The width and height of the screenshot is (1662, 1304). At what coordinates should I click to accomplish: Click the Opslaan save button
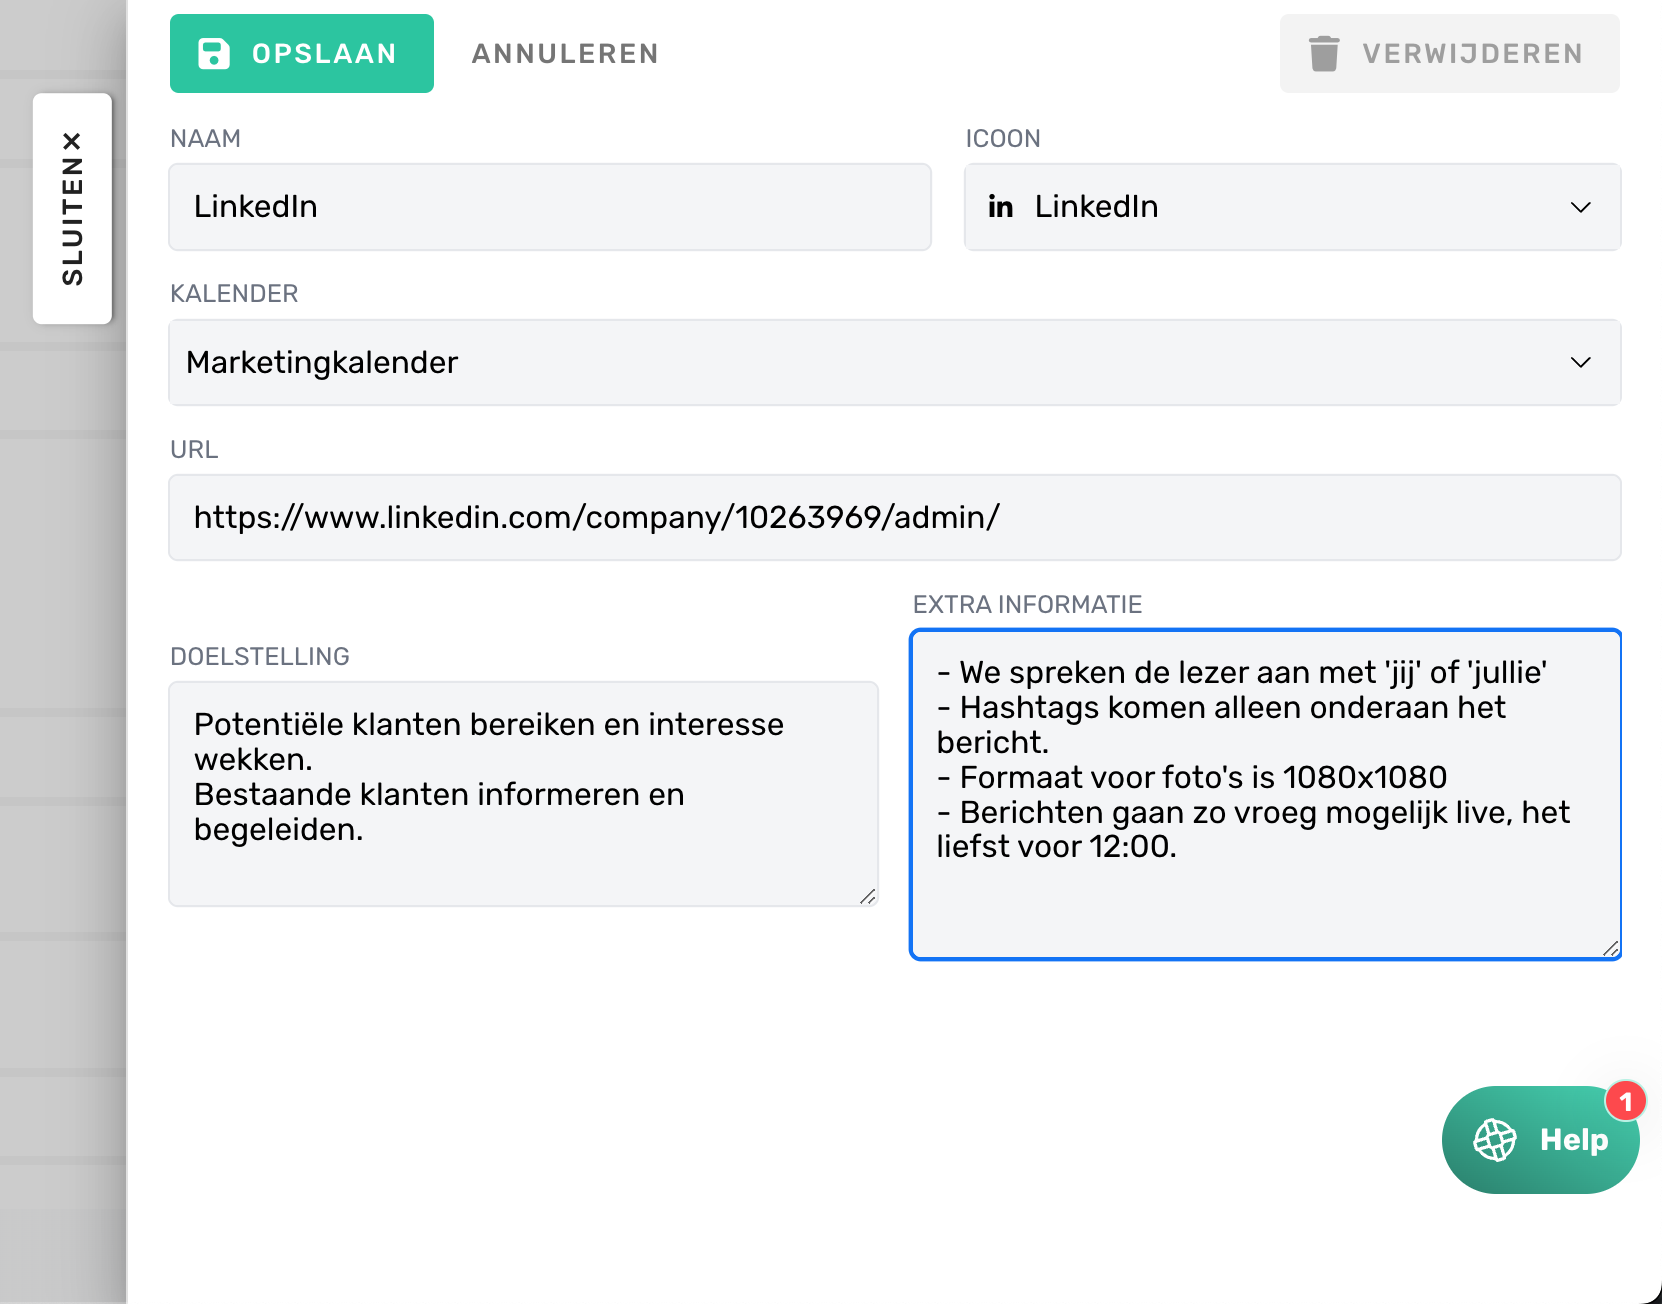(301, 54)
